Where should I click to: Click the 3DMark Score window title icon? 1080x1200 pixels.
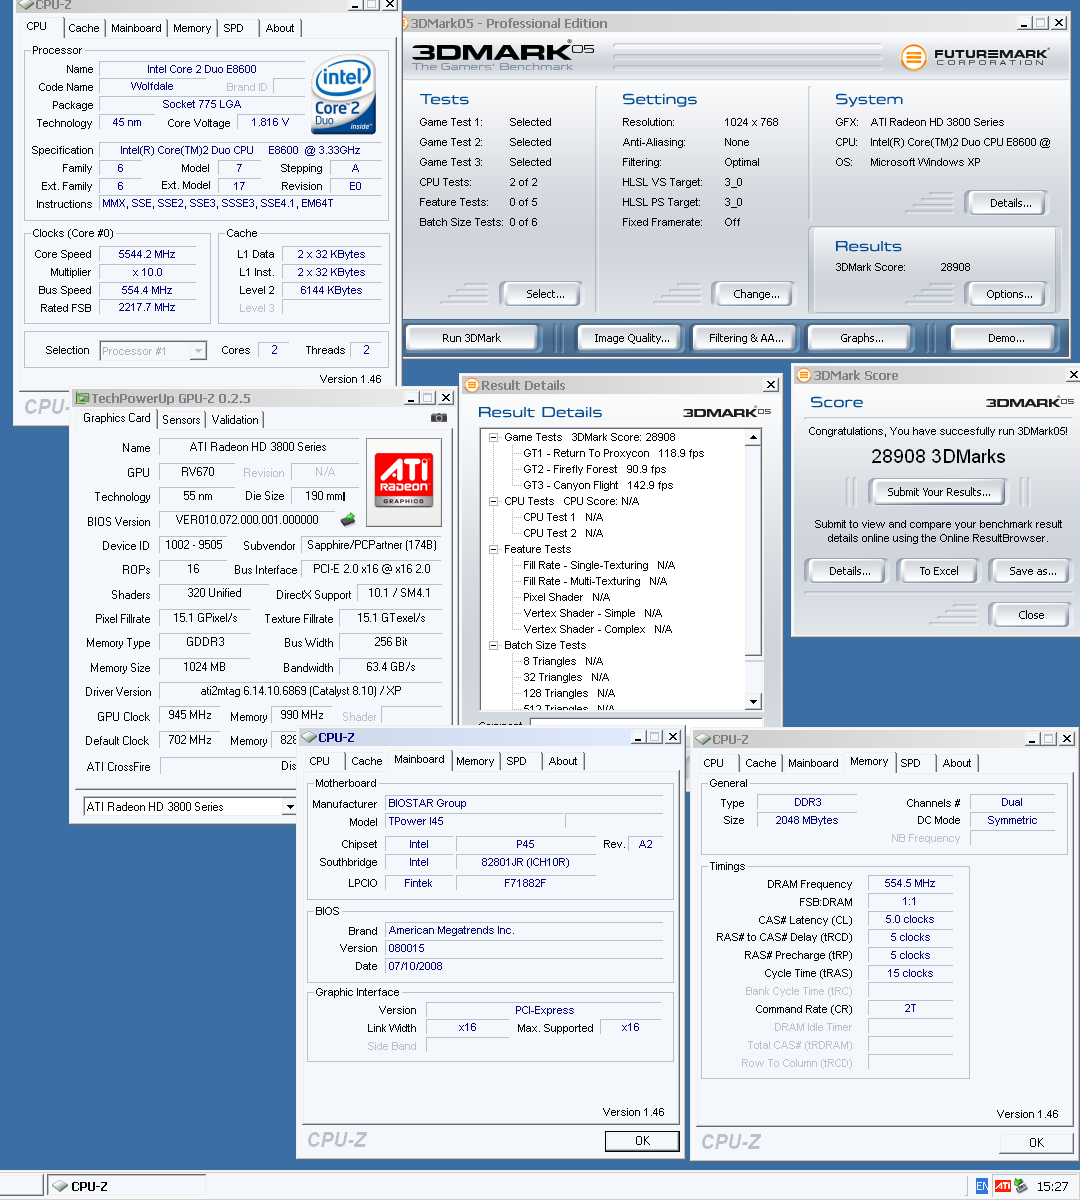click(803, 375)
